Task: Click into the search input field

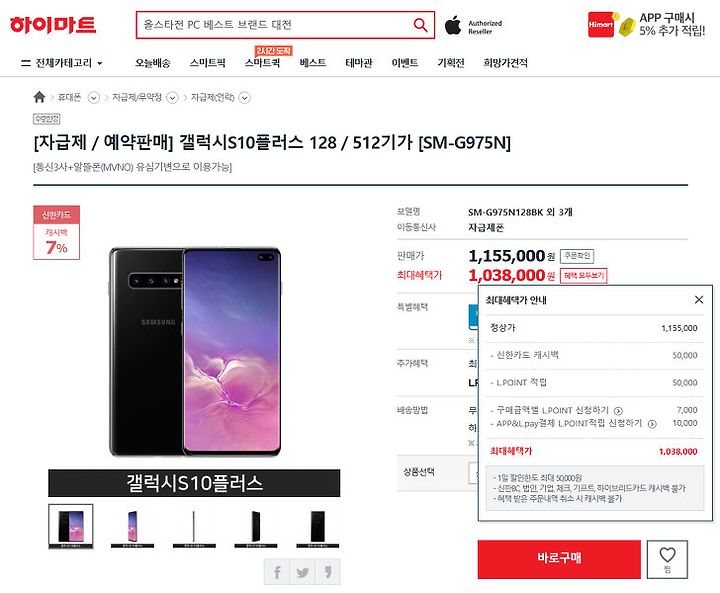Action: (276, 25)
